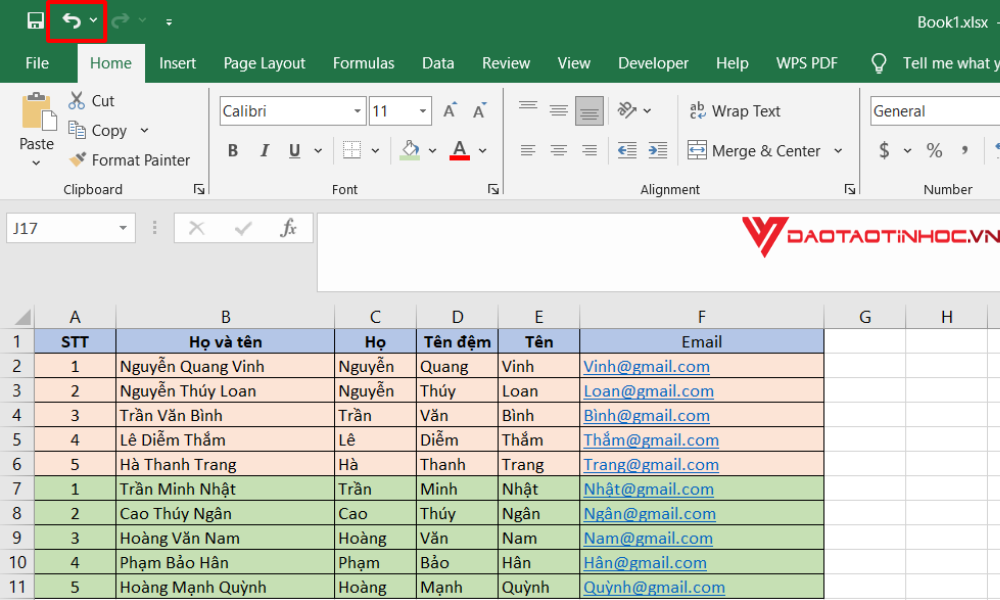Switch to the Formulas ribbon tab
This screenshot has height=600, width=1000.
(x=363, y=63)
